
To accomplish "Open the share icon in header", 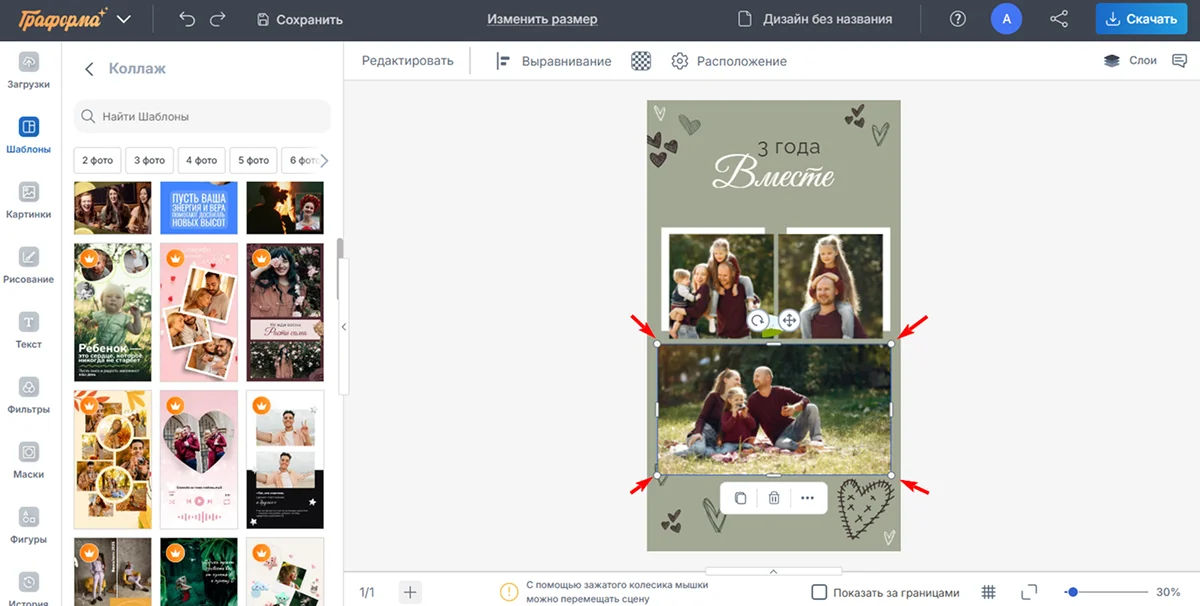I will pyautogui.click(x=1058, y=19).
